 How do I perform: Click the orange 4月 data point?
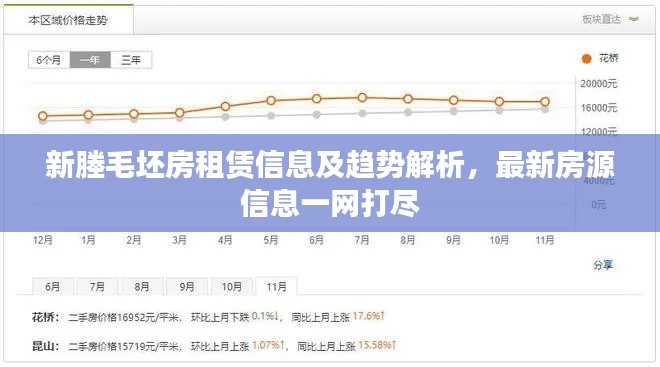225,106
